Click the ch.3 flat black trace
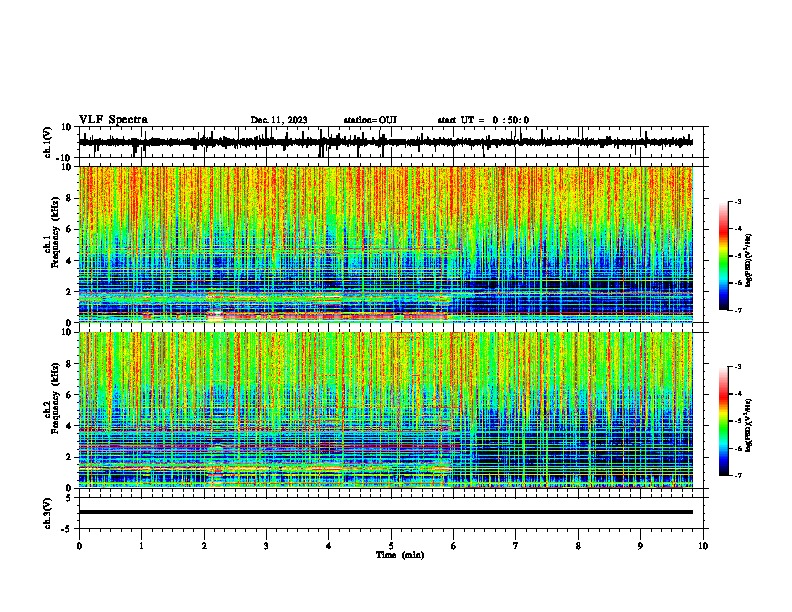 (386, 512)
